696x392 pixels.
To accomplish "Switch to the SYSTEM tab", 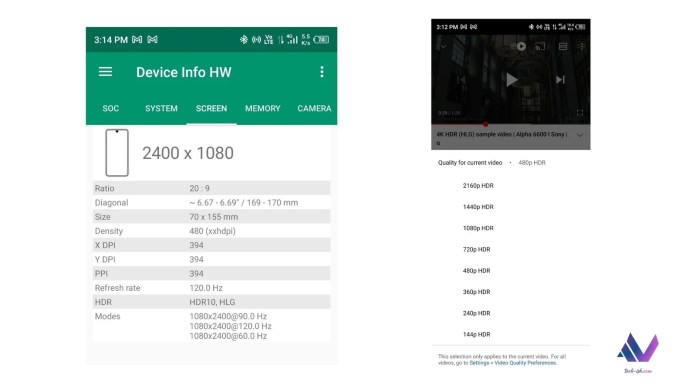I will [161, 108].
